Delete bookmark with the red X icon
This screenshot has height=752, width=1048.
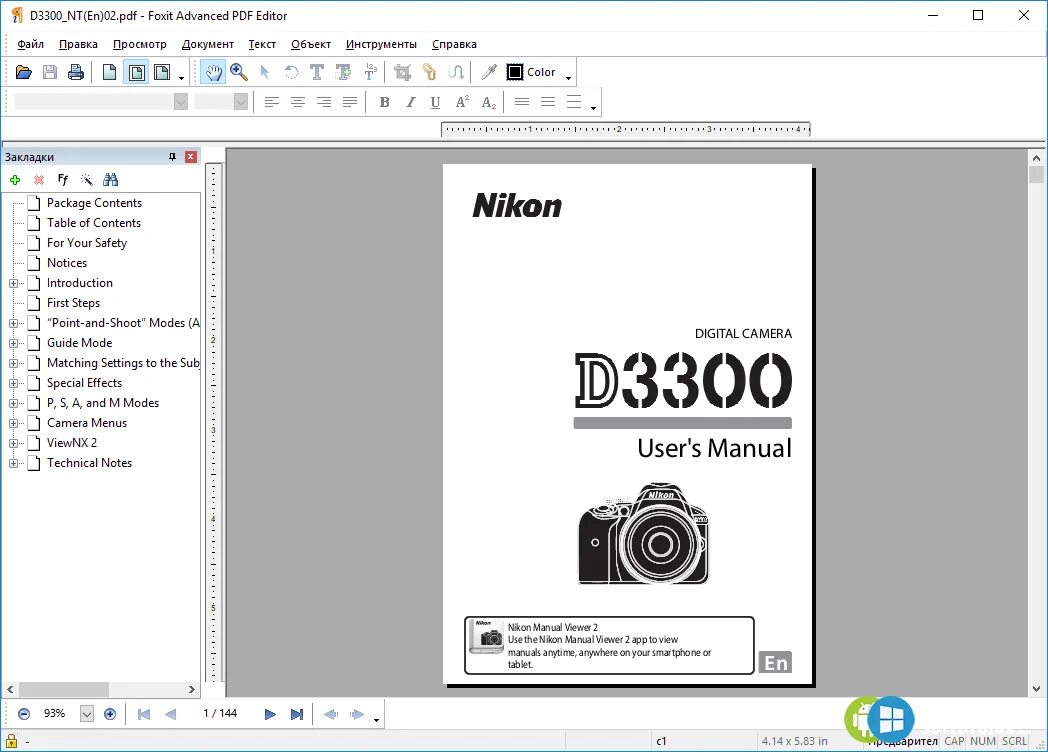pyautogui.click(x=39, y=180)
